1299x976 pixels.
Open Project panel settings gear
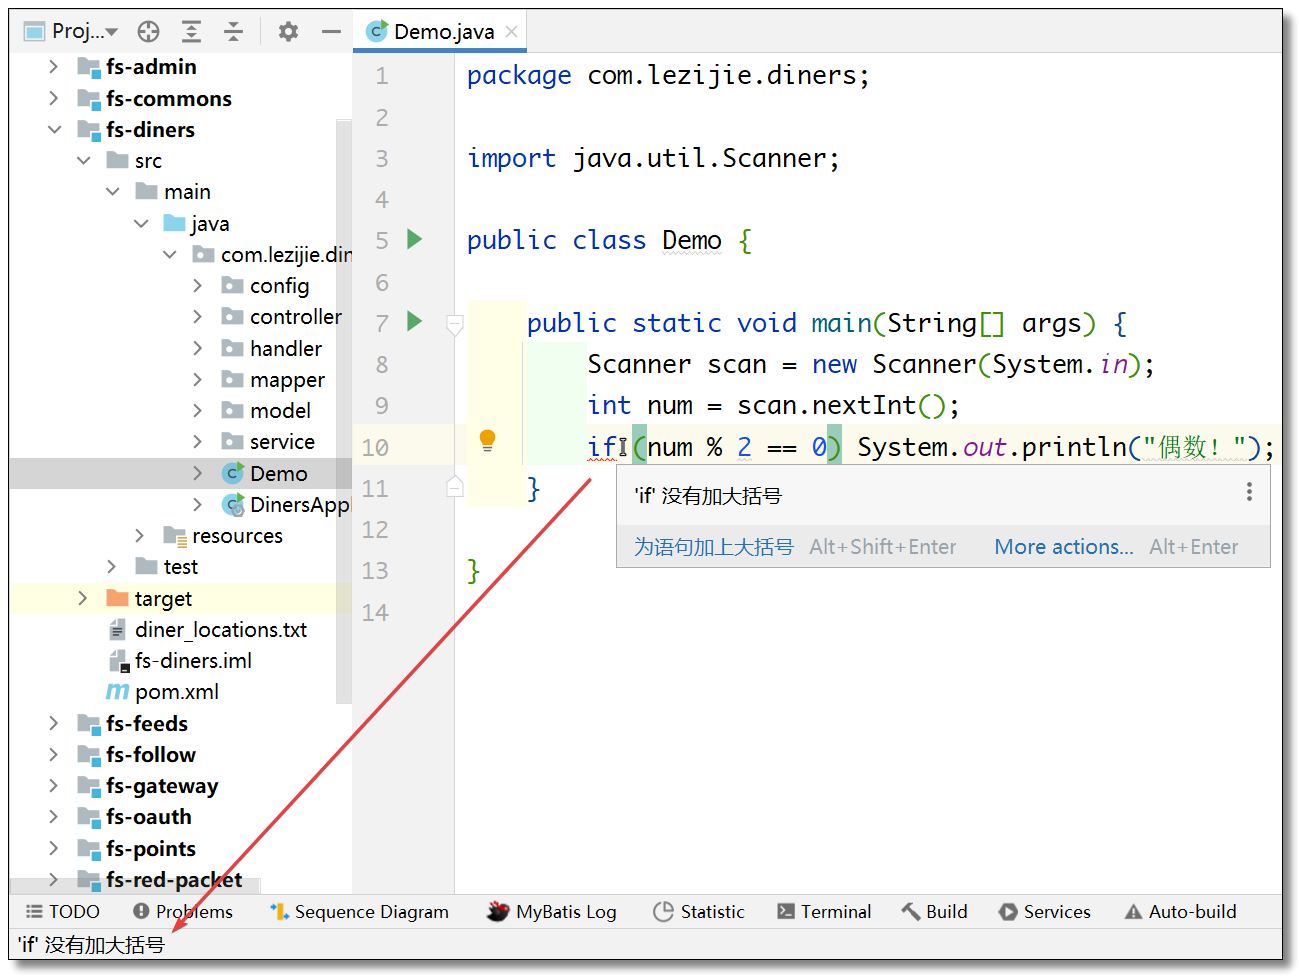point(288,32)
